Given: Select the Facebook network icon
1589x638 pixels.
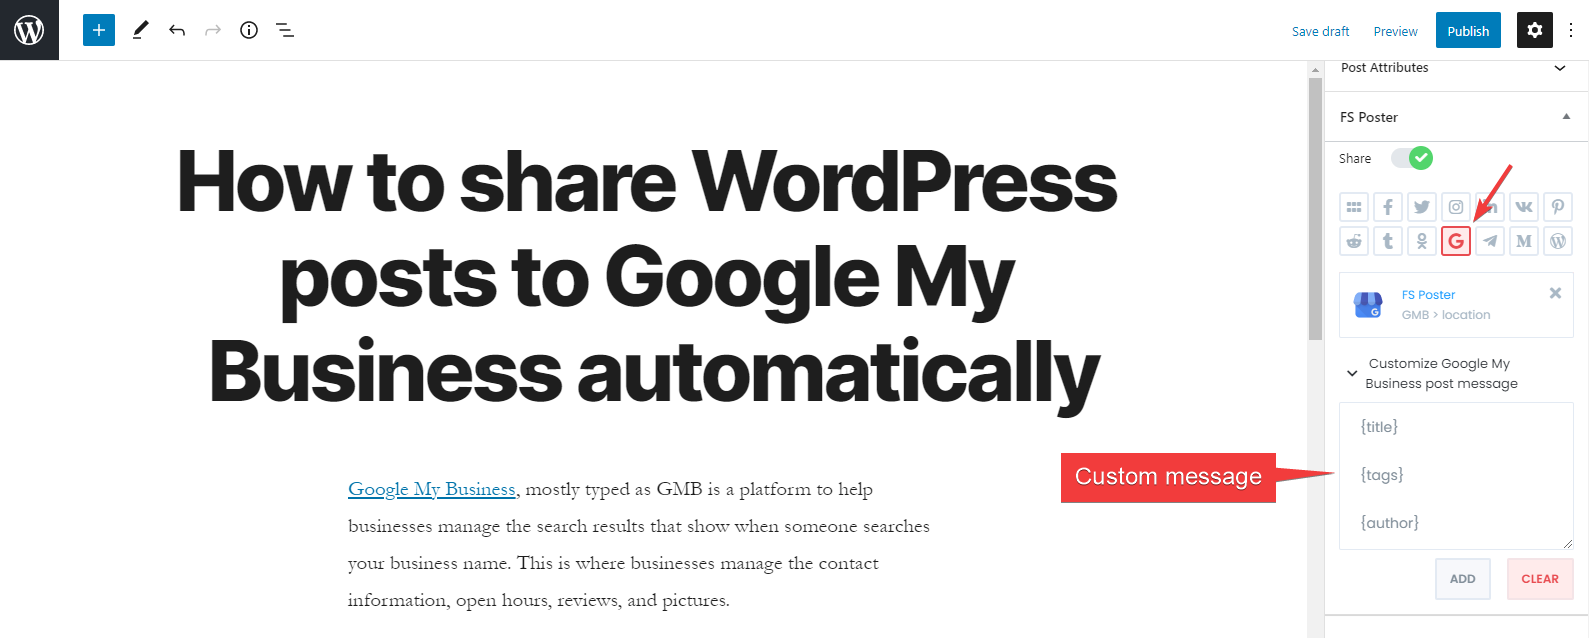Looking at the screenshot, I should (x=1388, y=207).
